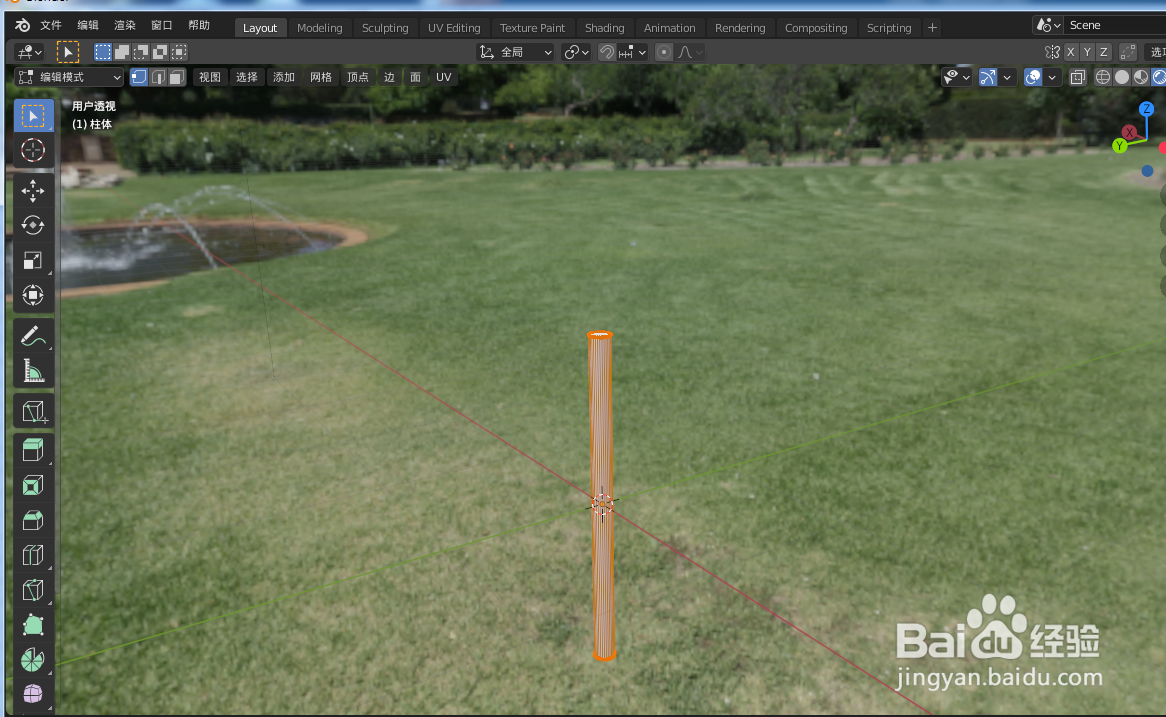Viewport: 1166px width, 717px height.
Task: Select the Knife tool
Action: [33, 590]
